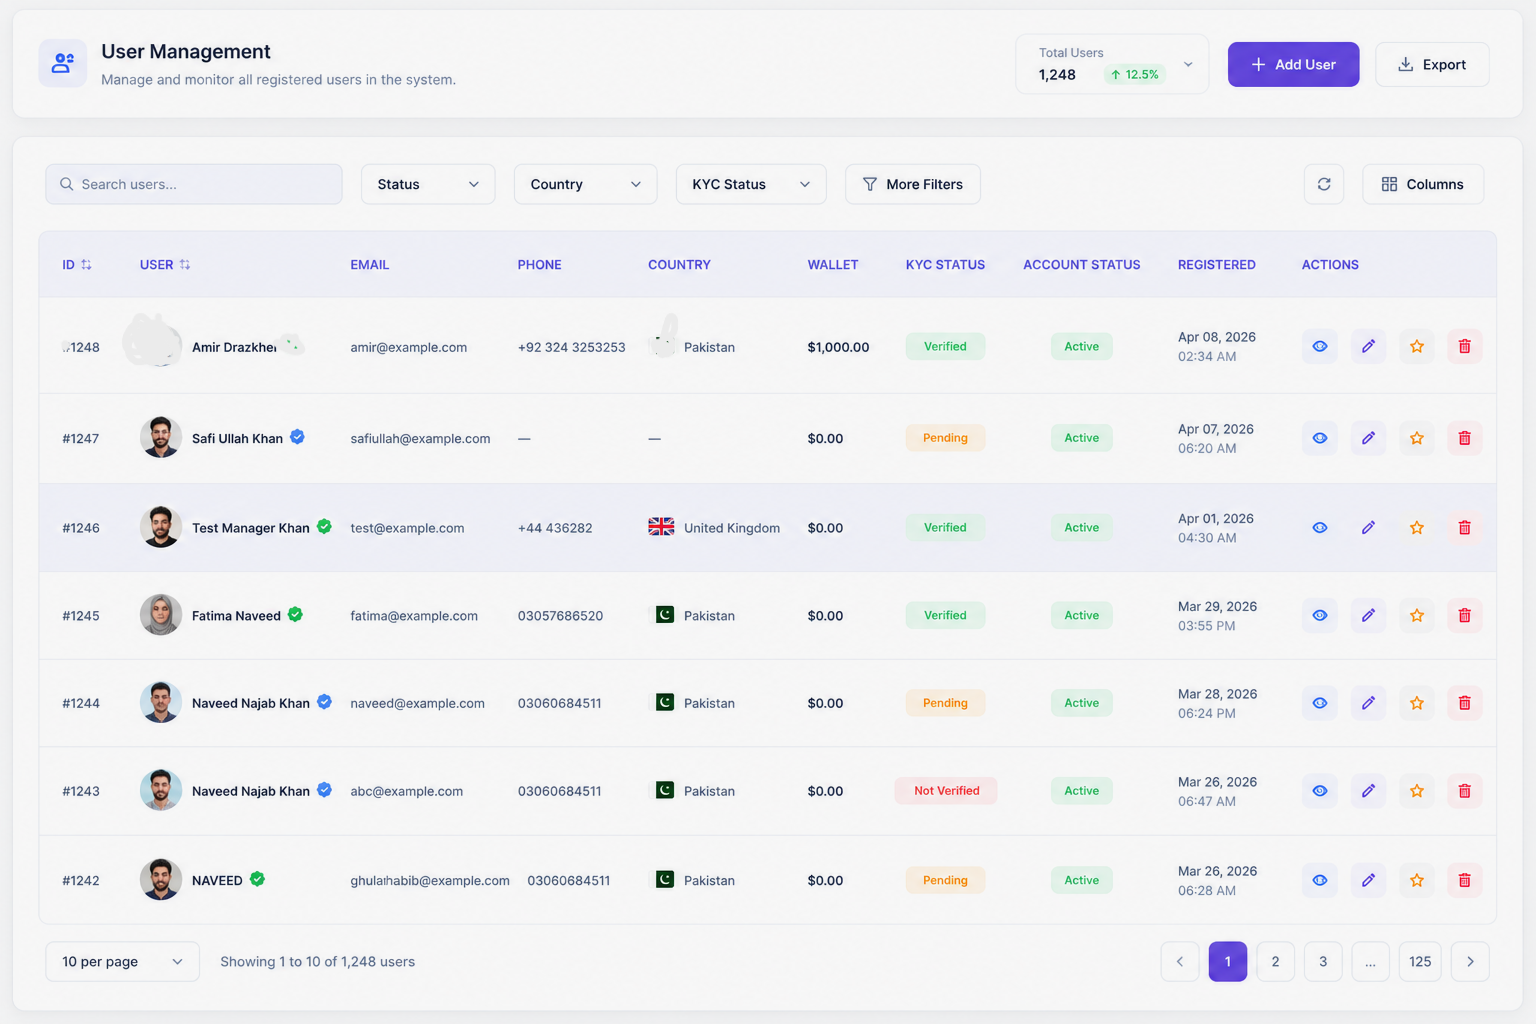This screenshot has width=1536, height=1024.
Task: Go to next page arrow
Action: point(1470,962)
